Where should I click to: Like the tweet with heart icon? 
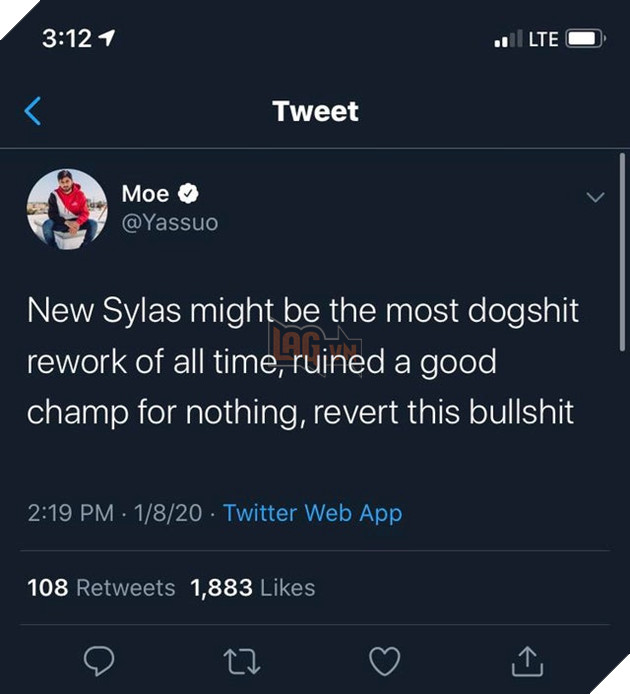tap(384, 660)
